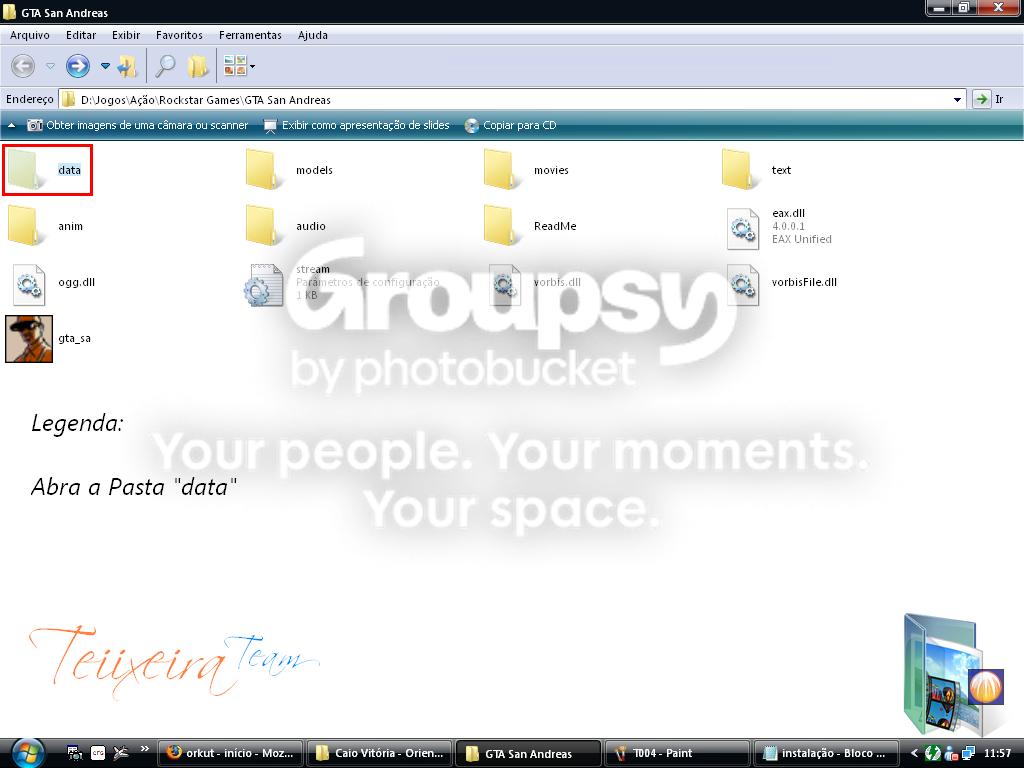Open the Ferramentas menu
Viewport: 1024px width, 768px height.
point(250,35)
